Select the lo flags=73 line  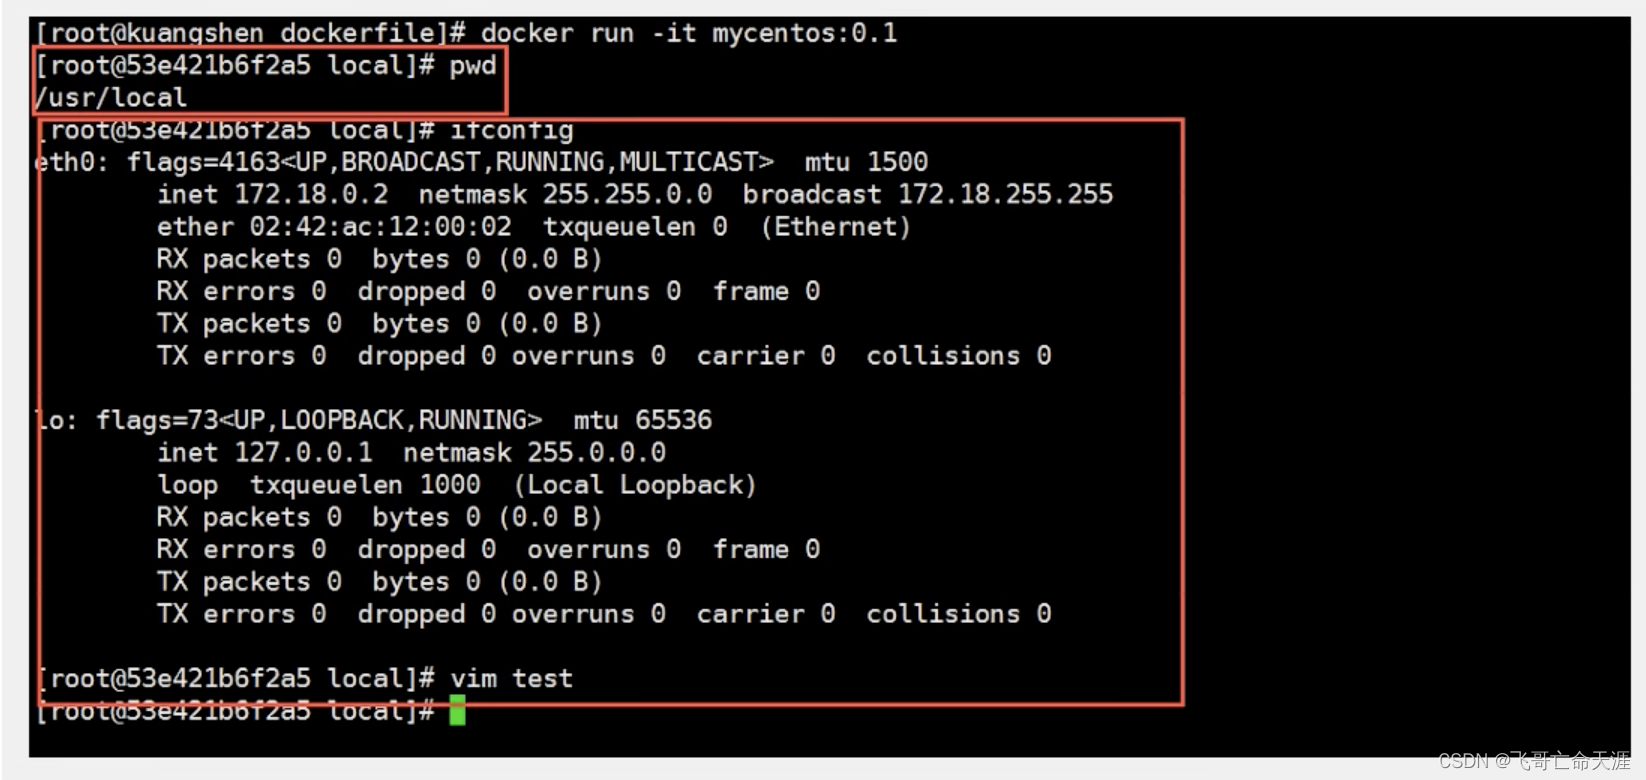373,420
